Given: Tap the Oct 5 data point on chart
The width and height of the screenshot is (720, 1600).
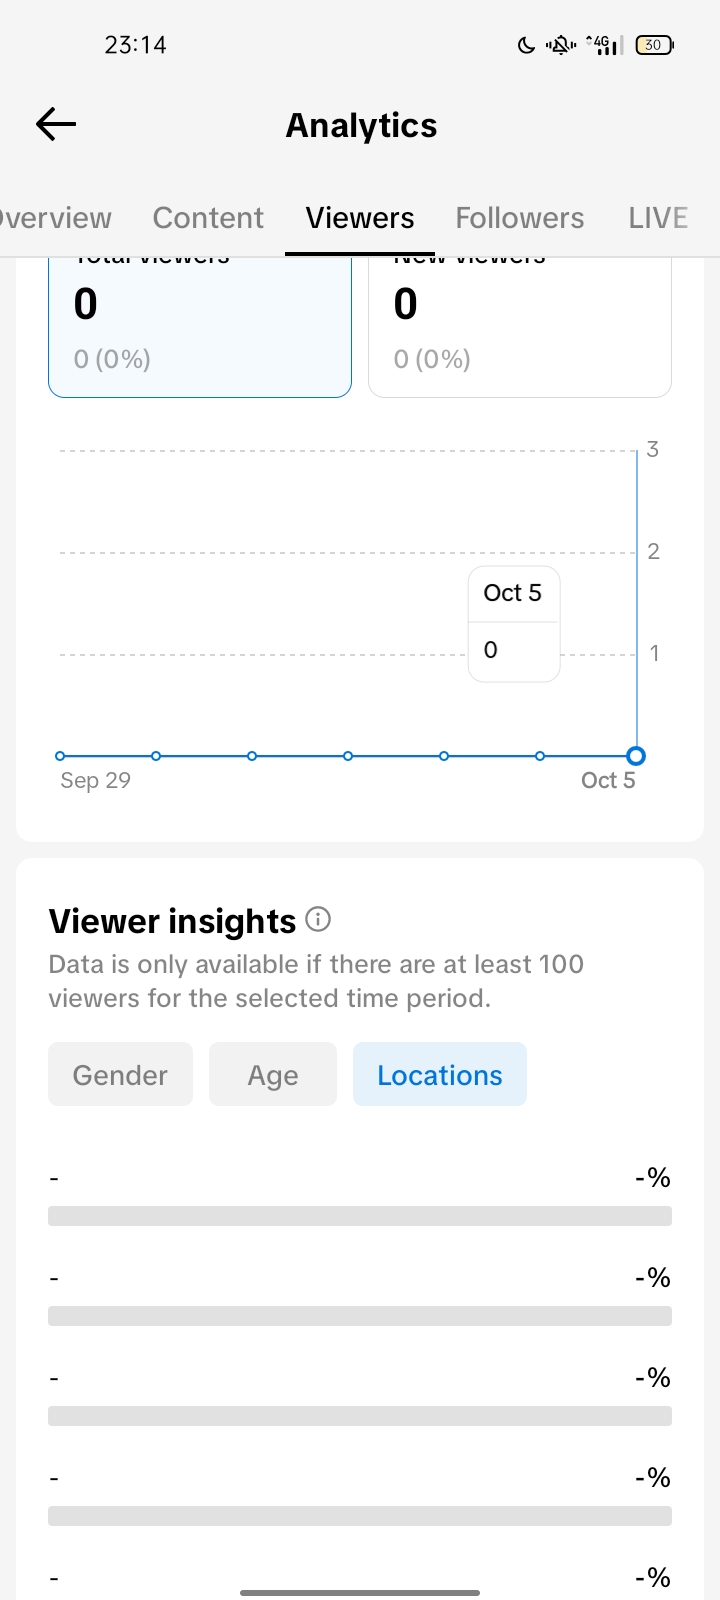Looking at the screenshot, I should (x=636, y=756).
